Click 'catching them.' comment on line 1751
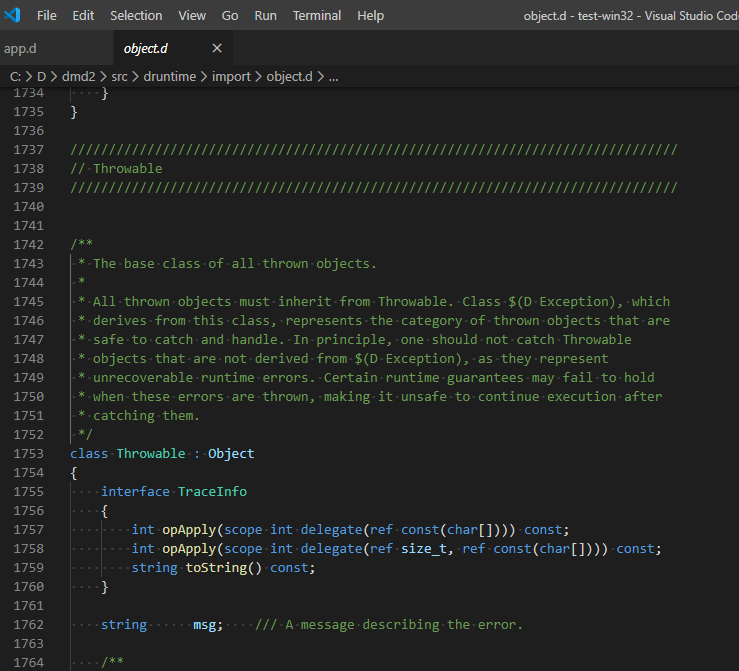The image size is (739, 671). pyautogui.click(x=146, y=416)
